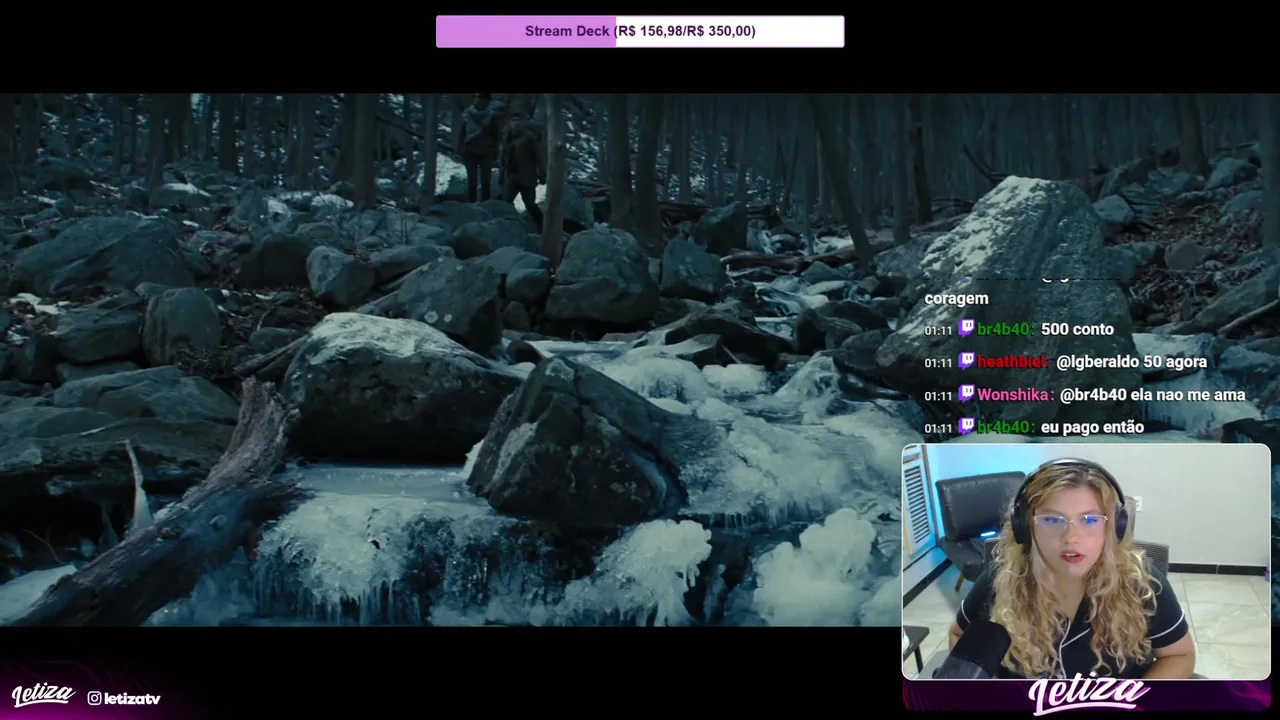Click the Twitch badge beside heathbiel
The width and height of the screenshot is (1280, 720).
click(966, 361)
